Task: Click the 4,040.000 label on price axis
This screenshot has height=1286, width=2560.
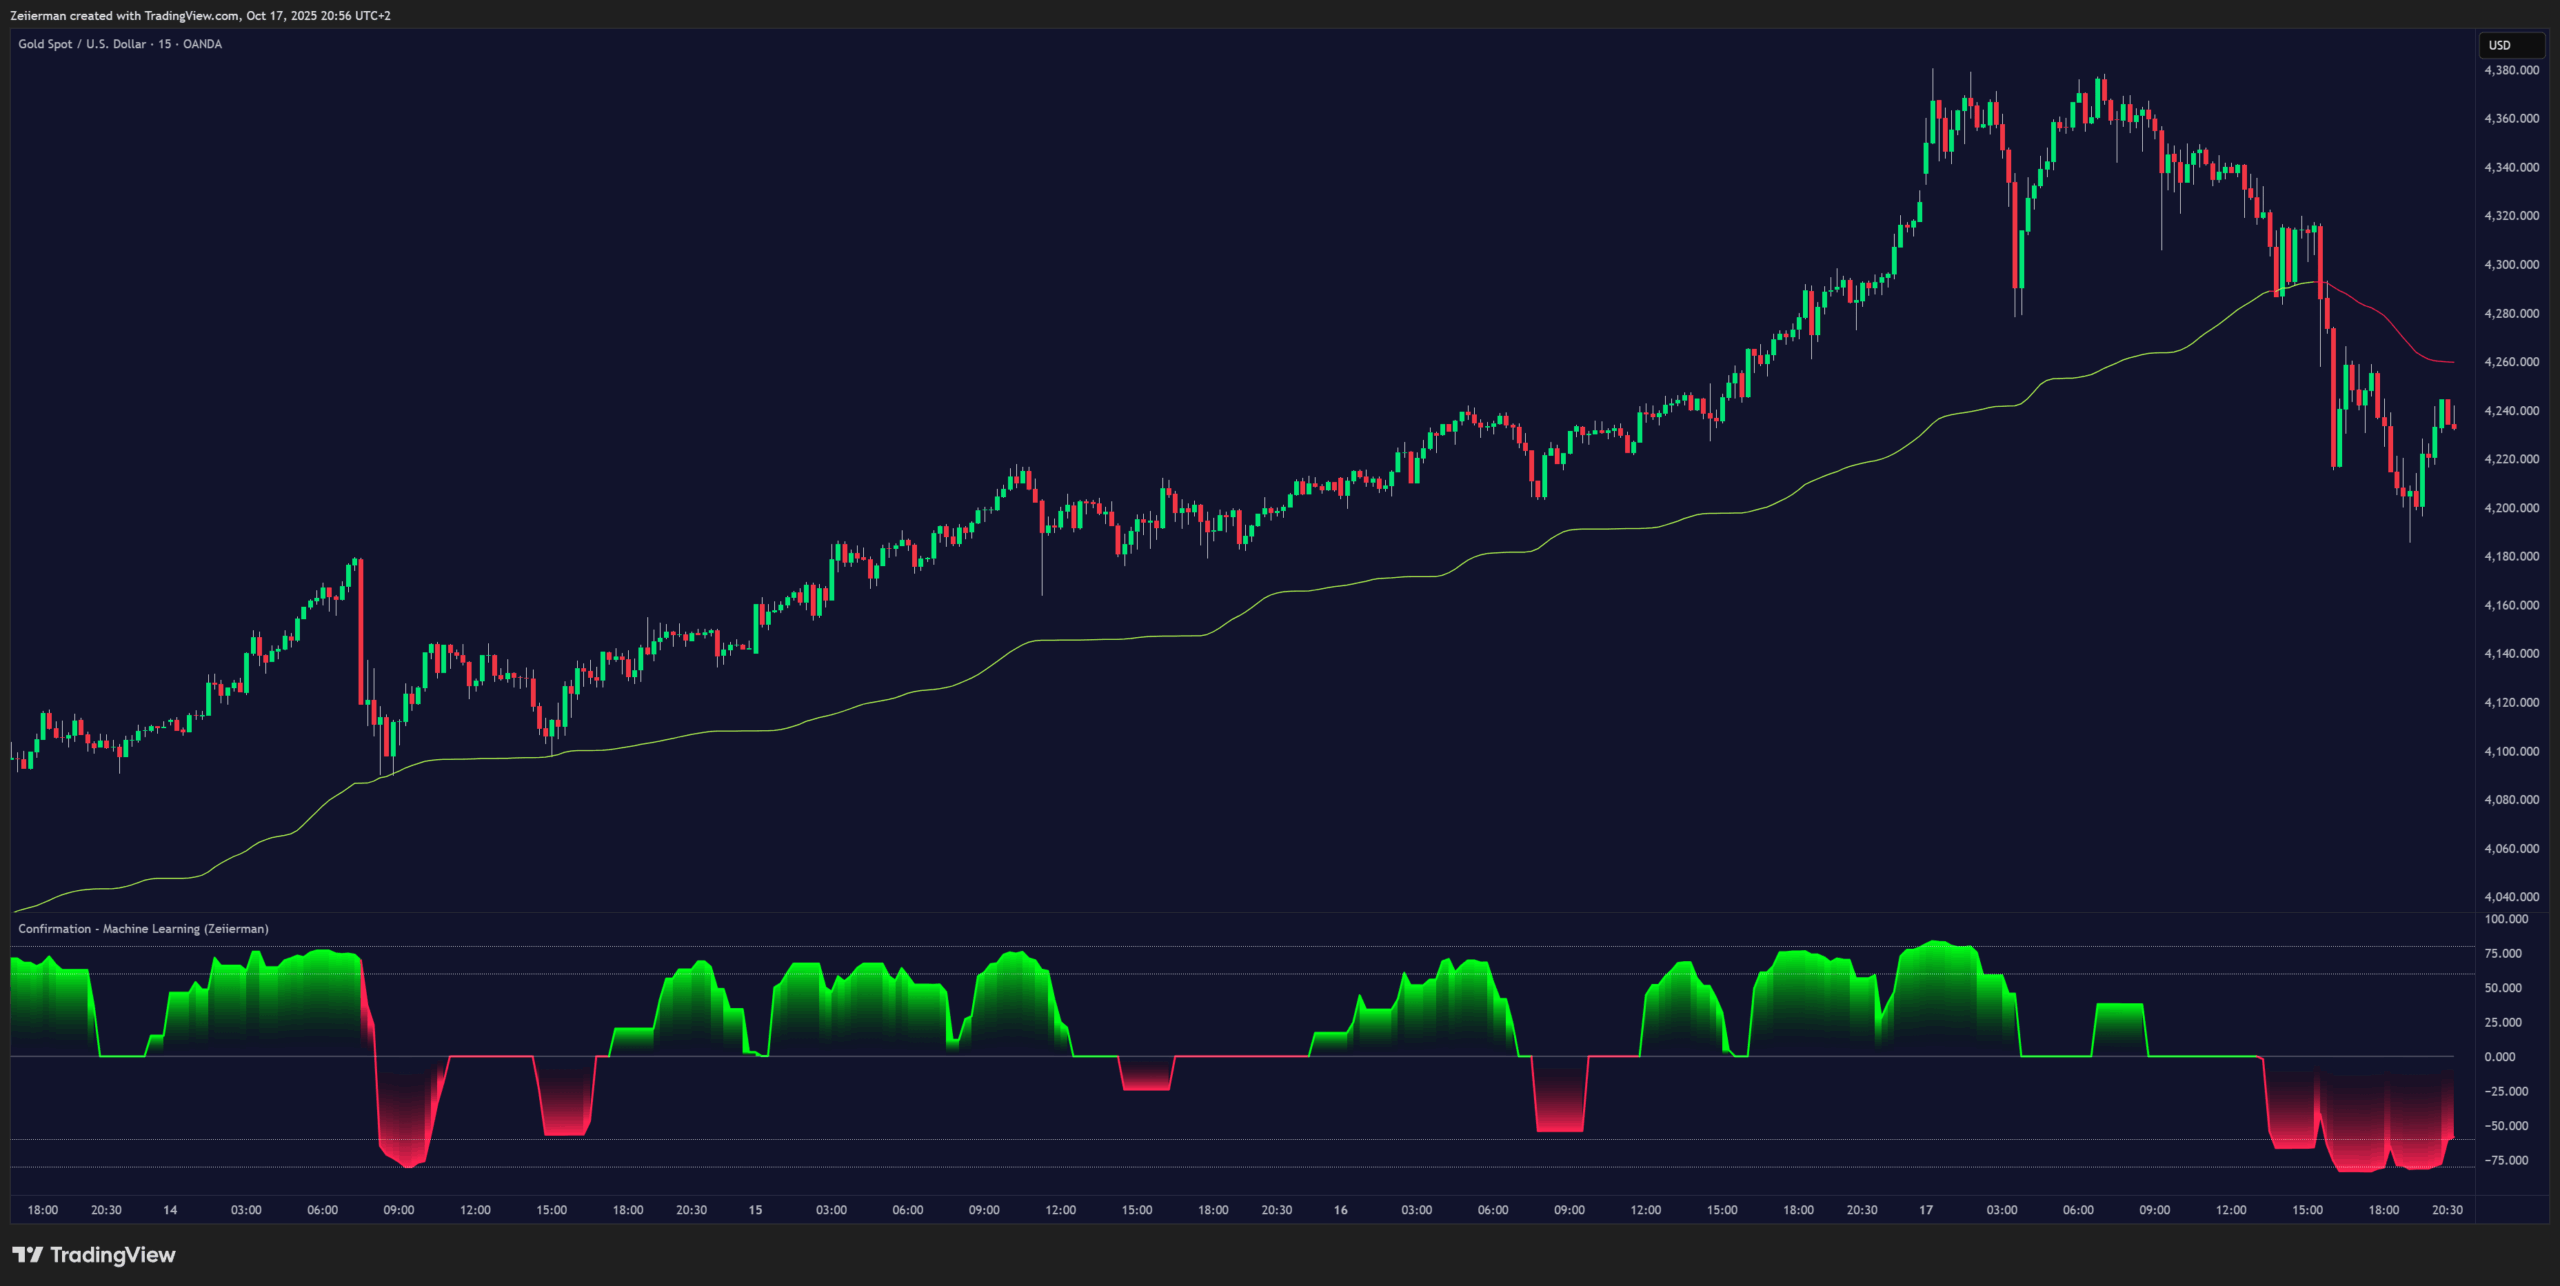Action: point(2510,897)
